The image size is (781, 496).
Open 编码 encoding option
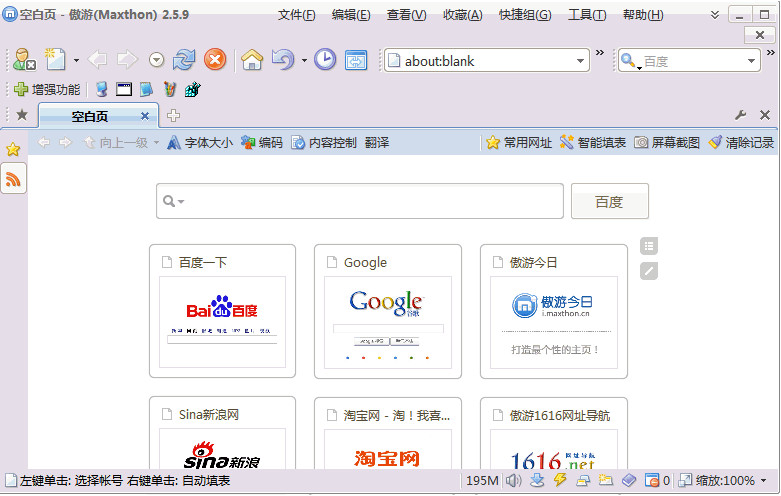[x=261, y=143]
